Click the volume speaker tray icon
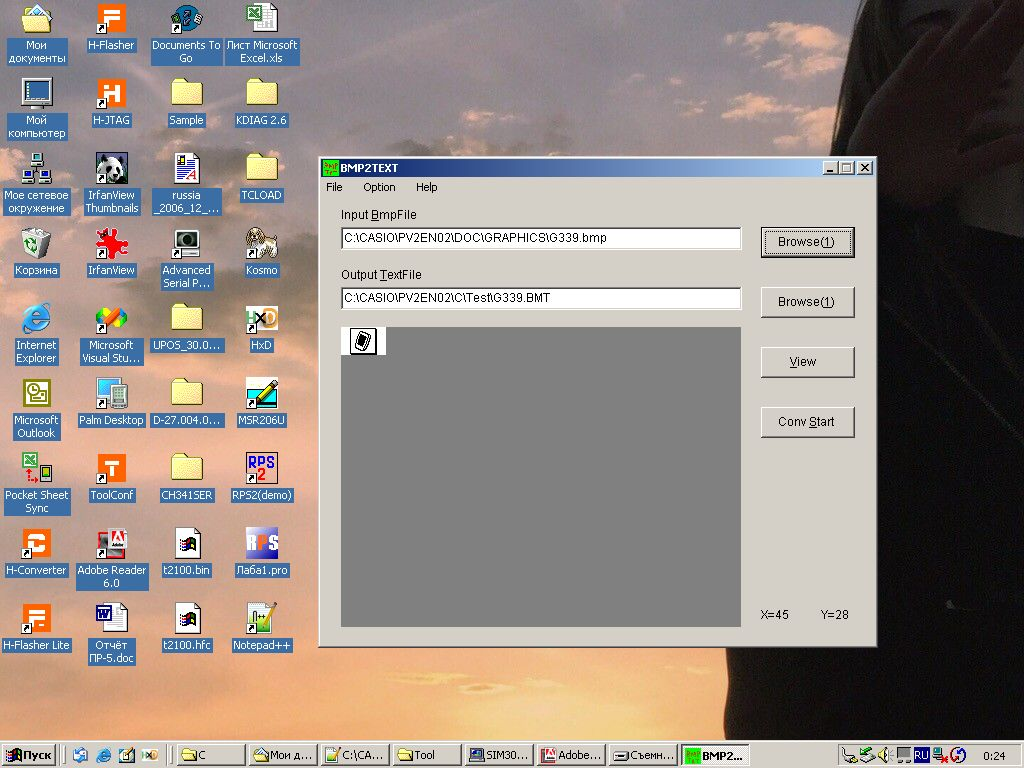Image resolution: width=1024 pixels, height=768 pixels. coord(884,756)
